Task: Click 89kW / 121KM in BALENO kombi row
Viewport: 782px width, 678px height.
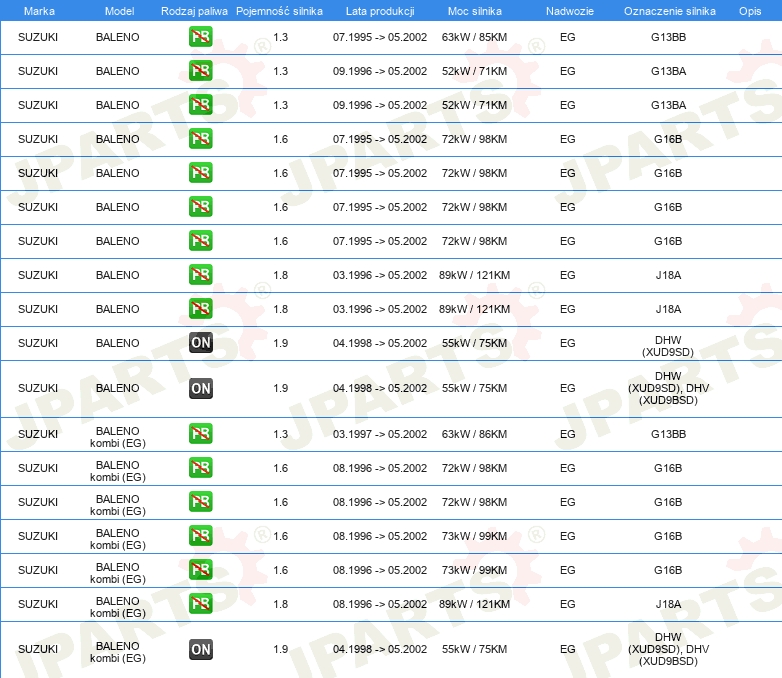Action: pos(474,604)
